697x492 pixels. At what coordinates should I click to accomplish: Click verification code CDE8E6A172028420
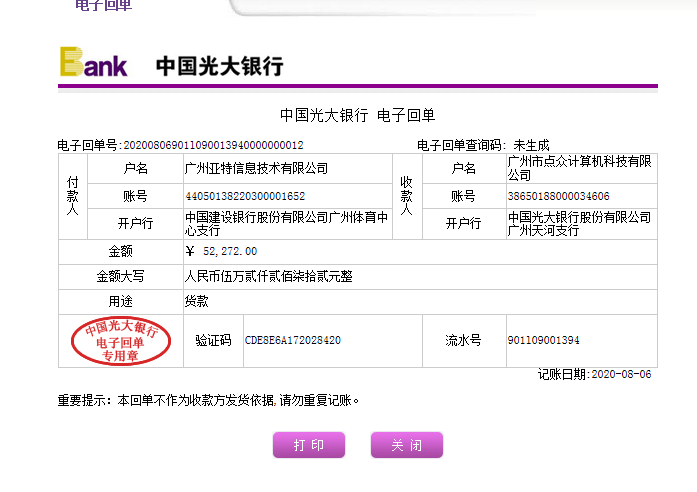coord(292,340)
